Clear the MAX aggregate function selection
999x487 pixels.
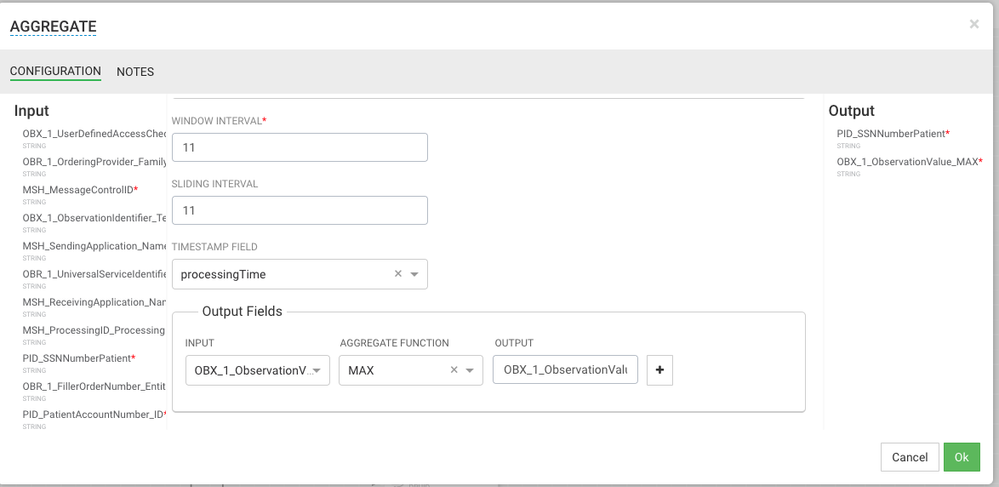tap(454, 370)
